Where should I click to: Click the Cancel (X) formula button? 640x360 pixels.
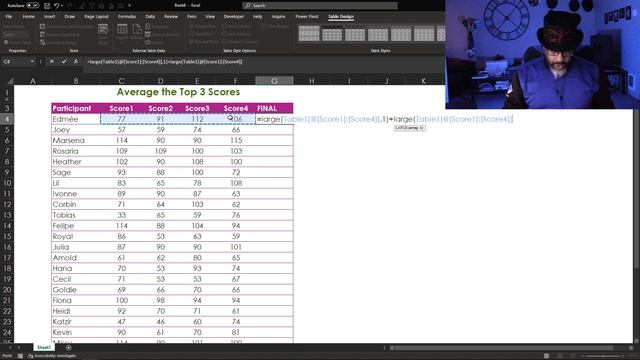tap(52, 62)
